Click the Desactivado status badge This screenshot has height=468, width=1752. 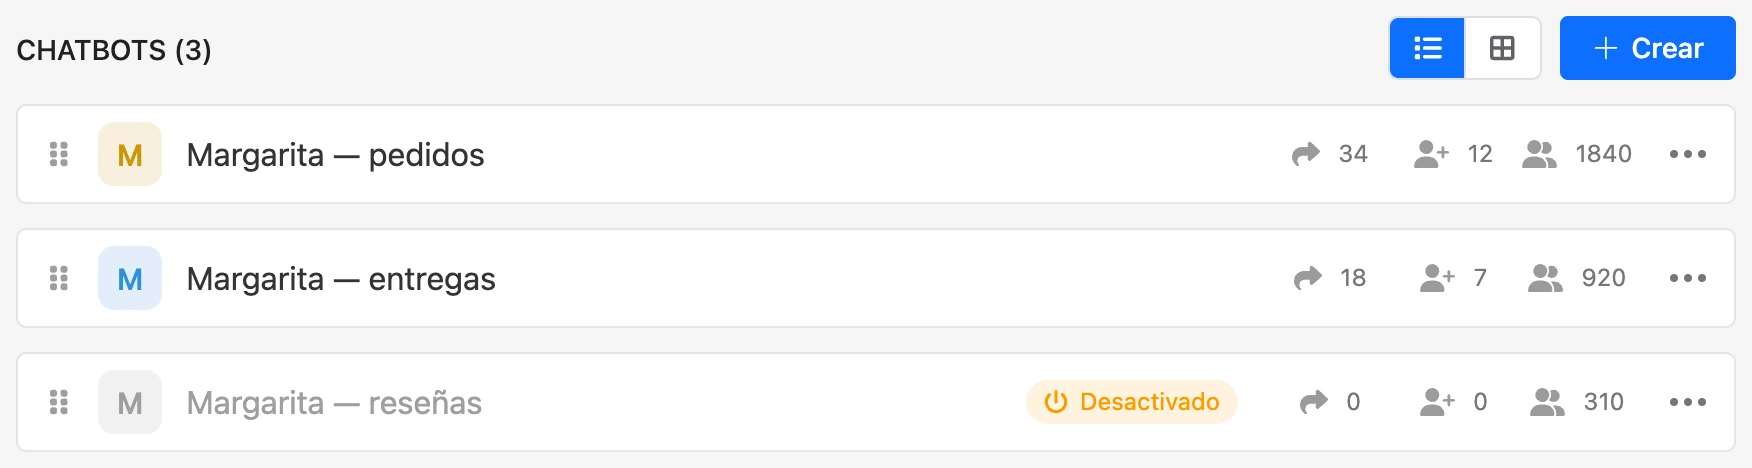(1131, 402)
